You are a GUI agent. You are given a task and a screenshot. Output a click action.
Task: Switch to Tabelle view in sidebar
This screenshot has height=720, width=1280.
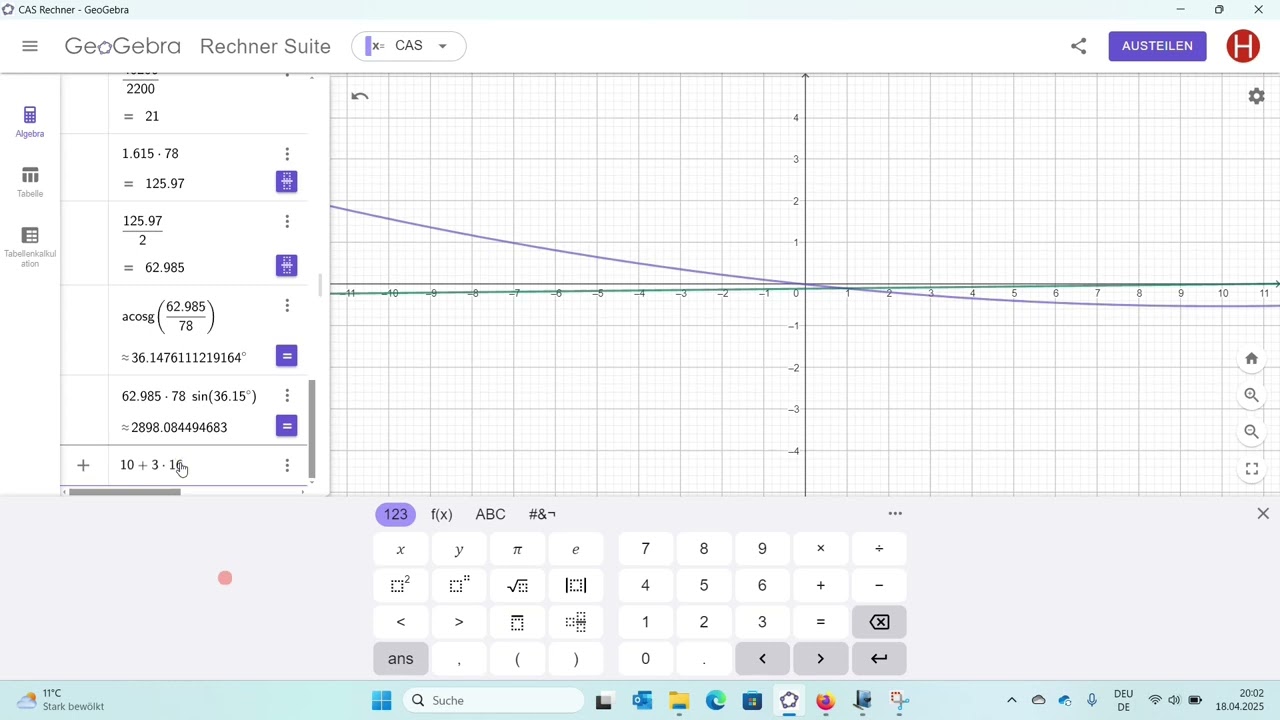[x=30, y=182]
